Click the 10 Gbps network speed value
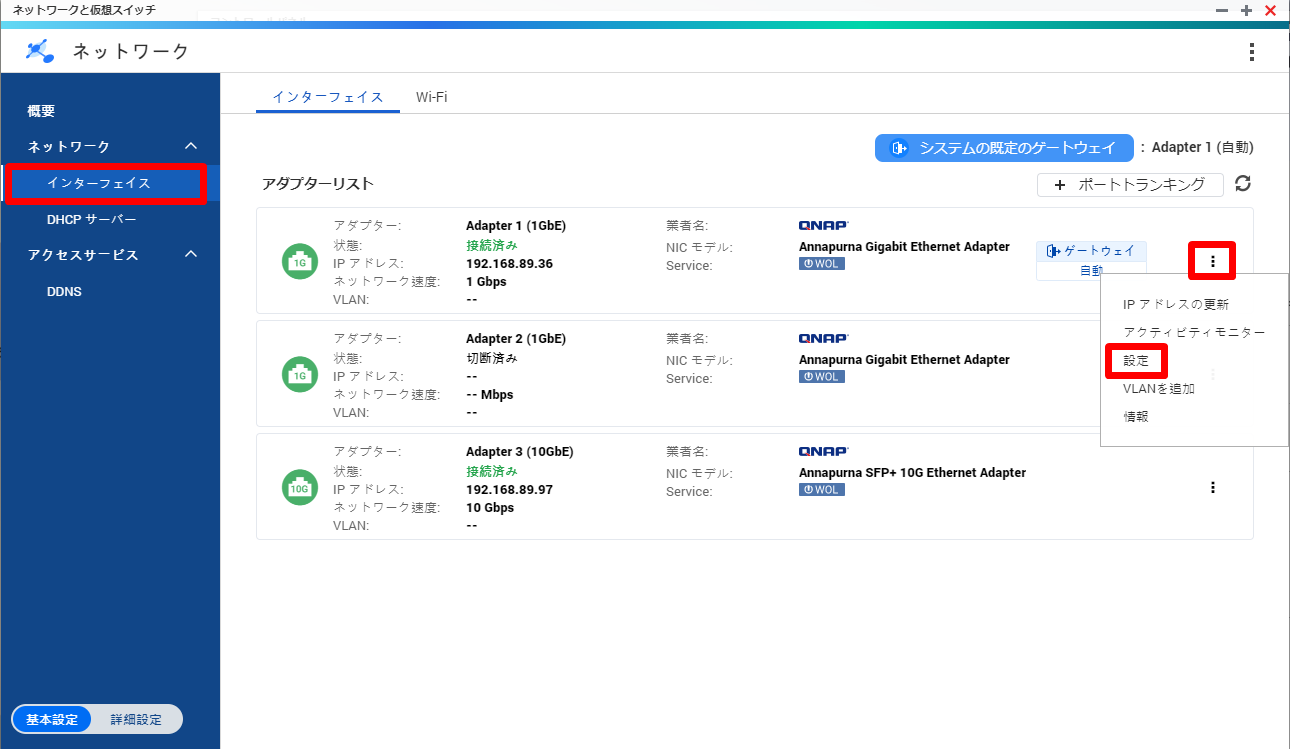This screenshot has width=1290, height=749. pos(490,508)
